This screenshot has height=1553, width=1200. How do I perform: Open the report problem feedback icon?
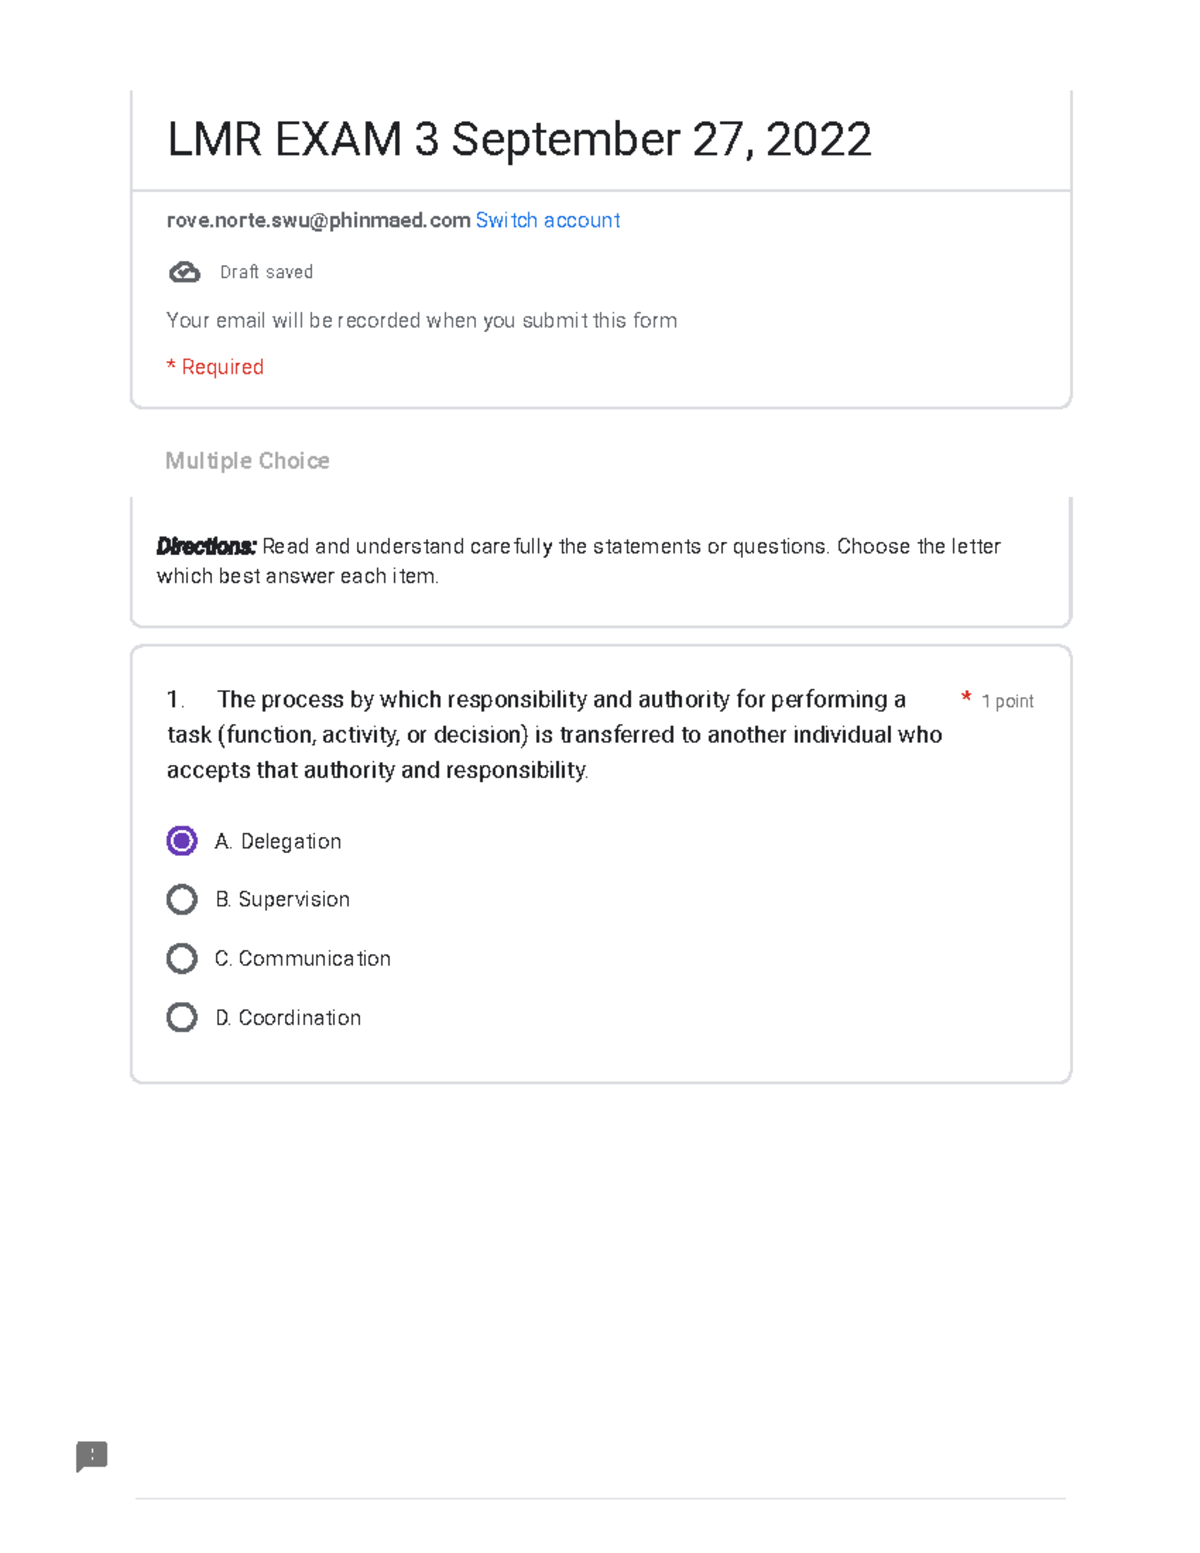[x=92, y=1456]
